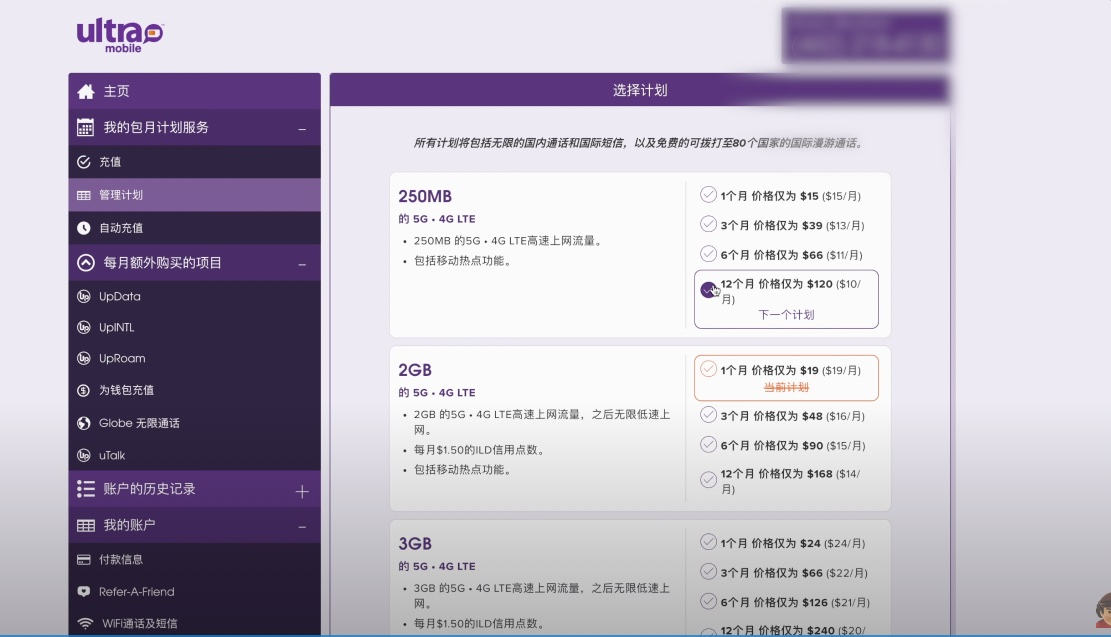Click the Up icon beside UpRoam
1111x637 pixels.
pyautogui.click(x=84, y=359)
